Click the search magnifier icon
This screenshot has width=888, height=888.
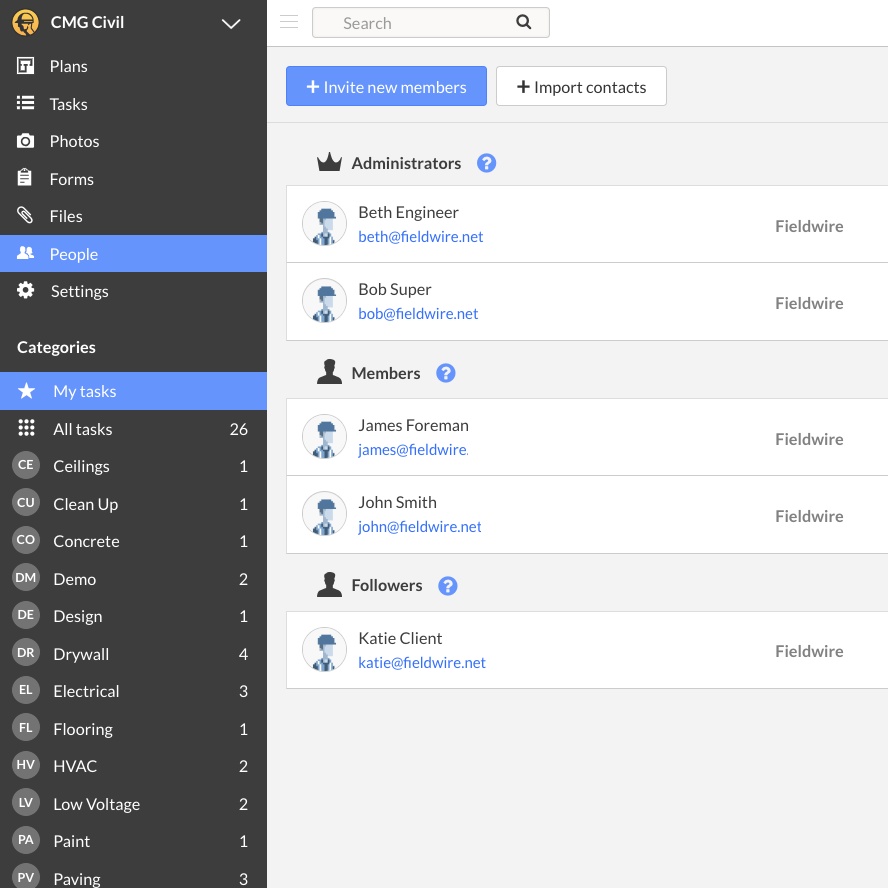pos(524,22)
